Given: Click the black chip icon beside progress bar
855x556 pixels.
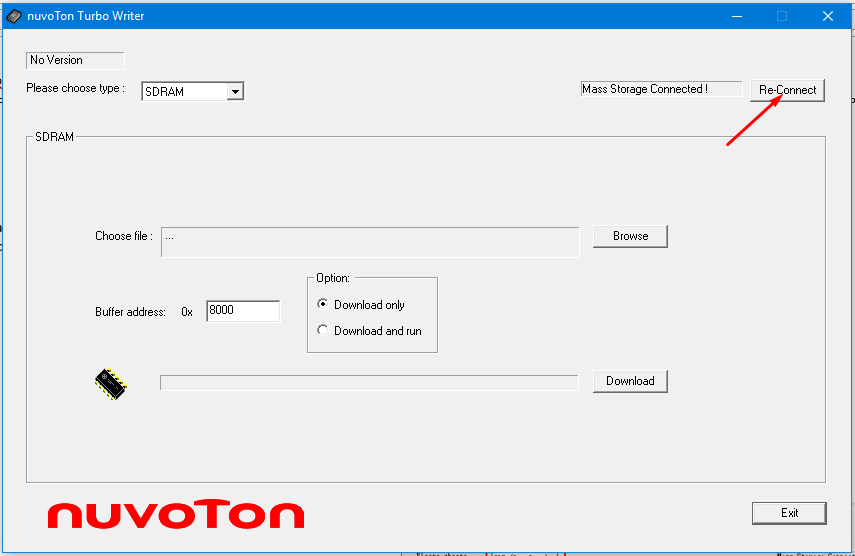Looking at the screenshot, I should (110, 384).
